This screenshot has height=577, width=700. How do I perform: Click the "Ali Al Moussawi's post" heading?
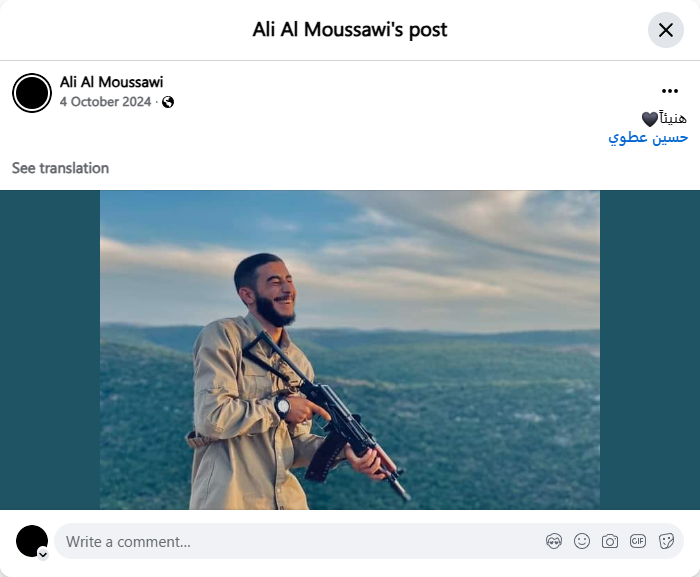coord(350,30)
